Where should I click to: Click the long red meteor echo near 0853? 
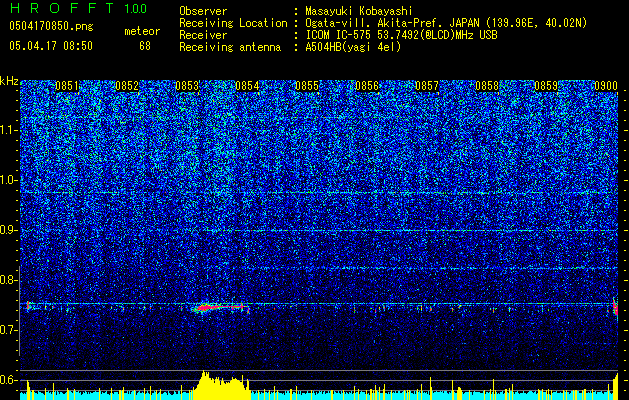221,308
